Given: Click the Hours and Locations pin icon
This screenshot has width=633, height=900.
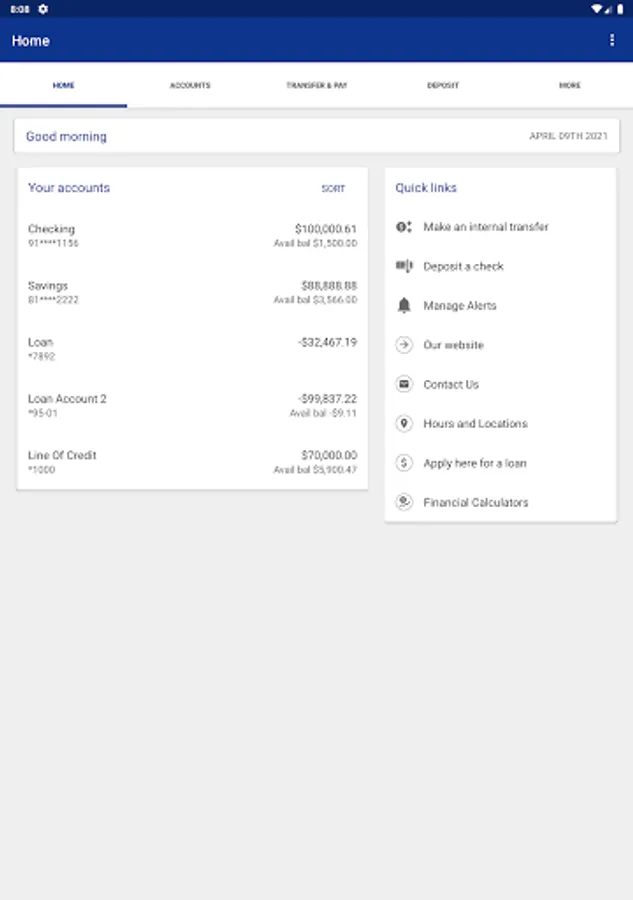Looking at the screenshot, I should click(404, 424).
